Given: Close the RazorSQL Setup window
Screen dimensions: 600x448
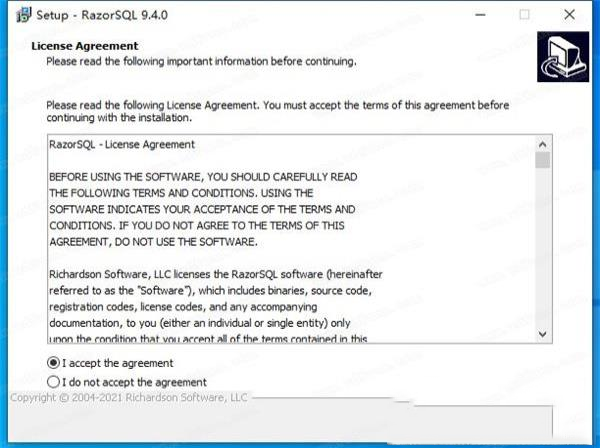Looking at the screenshot, I should coord(569,15).
